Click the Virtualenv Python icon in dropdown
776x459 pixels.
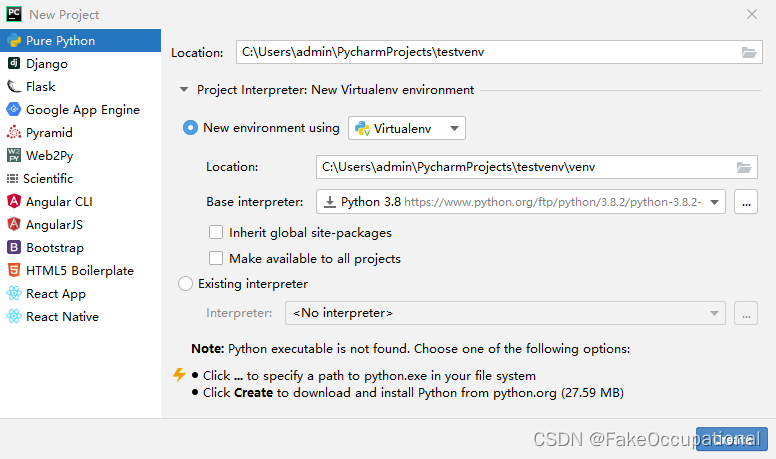tap(362, 129)
